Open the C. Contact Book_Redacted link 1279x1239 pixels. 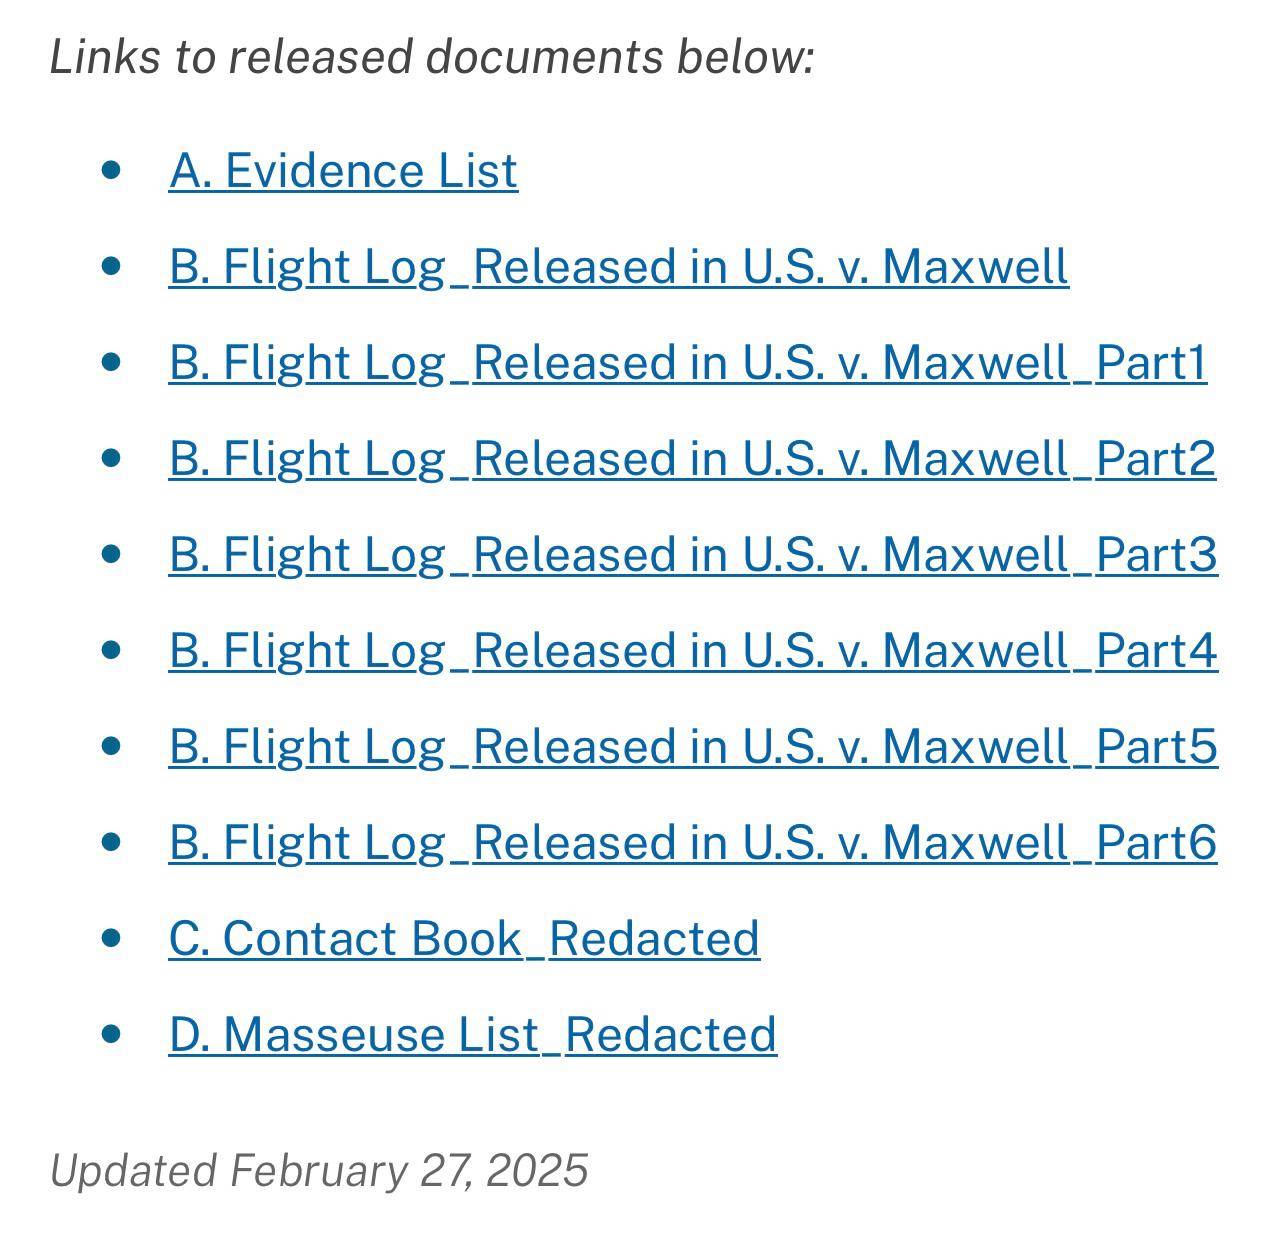464,939
